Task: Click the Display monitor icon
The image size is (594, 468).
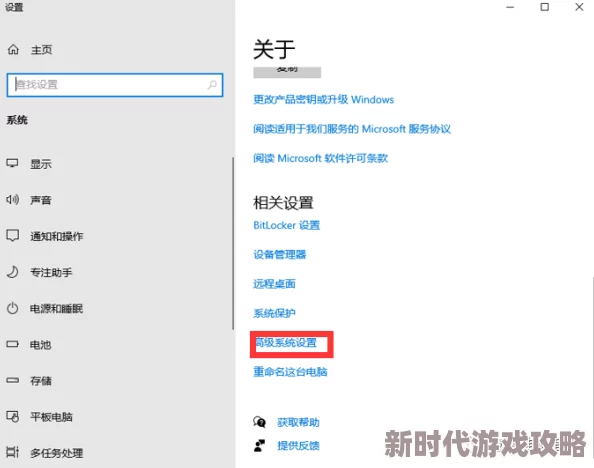Action: pos(12,164)
